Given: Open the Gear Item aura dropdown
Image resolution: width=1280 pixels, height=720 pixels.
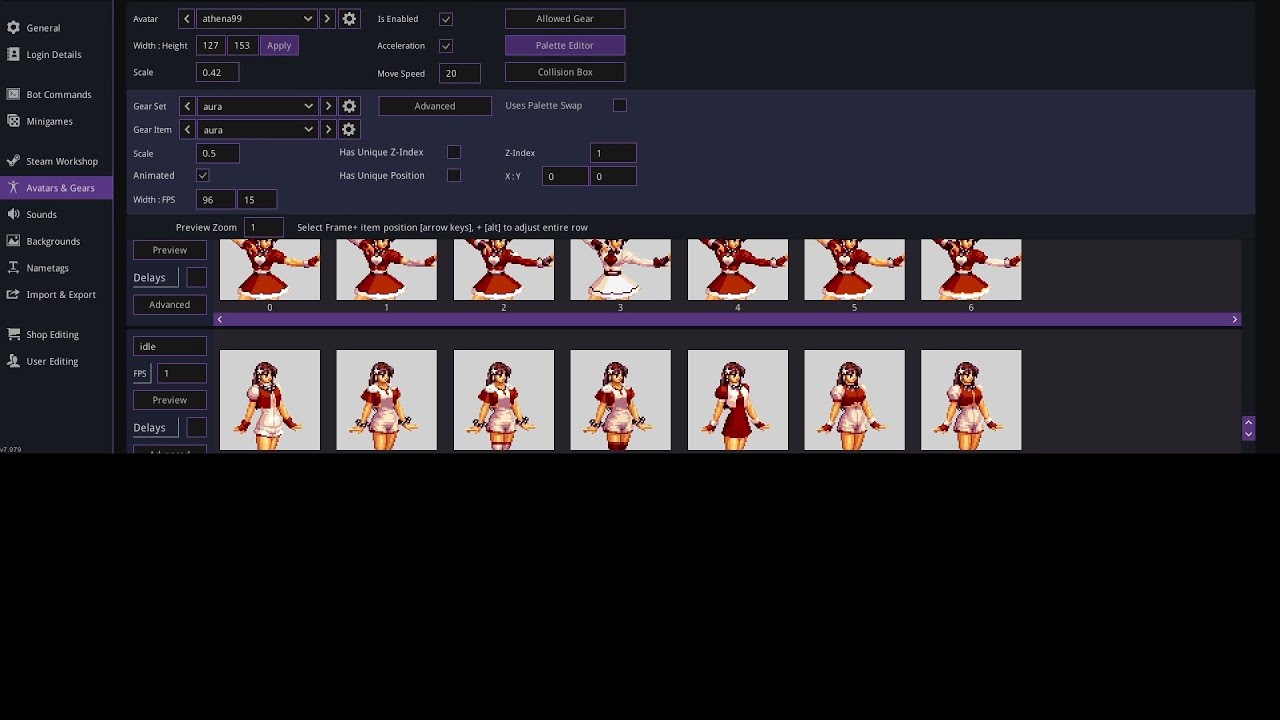Looking at the screenshot, I should [x=257, y=129].
